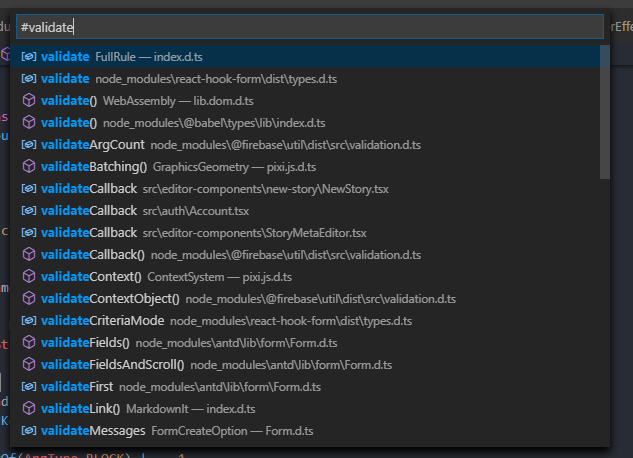Select validateMessages FormCreateOption Form.d.ts

click(x=305, y=431)
